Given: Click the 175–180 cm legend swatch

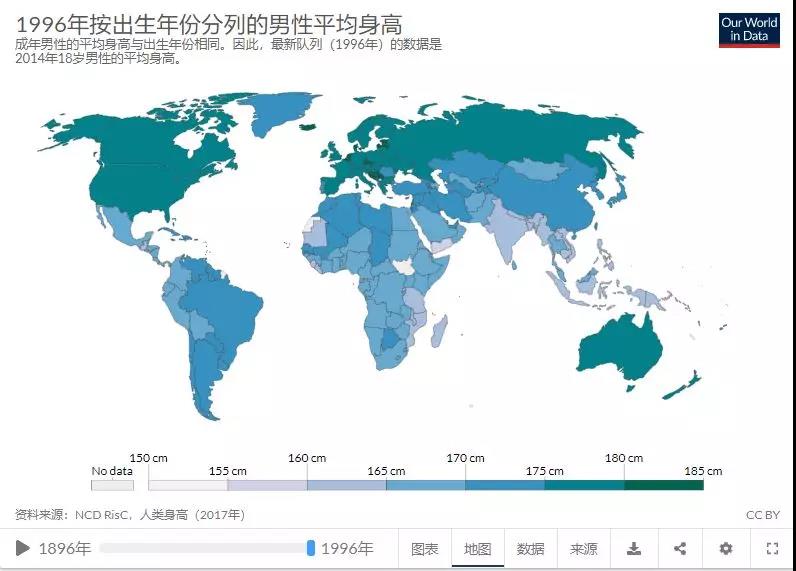Looking at the screenshot, I should click(x=584, y=485).
